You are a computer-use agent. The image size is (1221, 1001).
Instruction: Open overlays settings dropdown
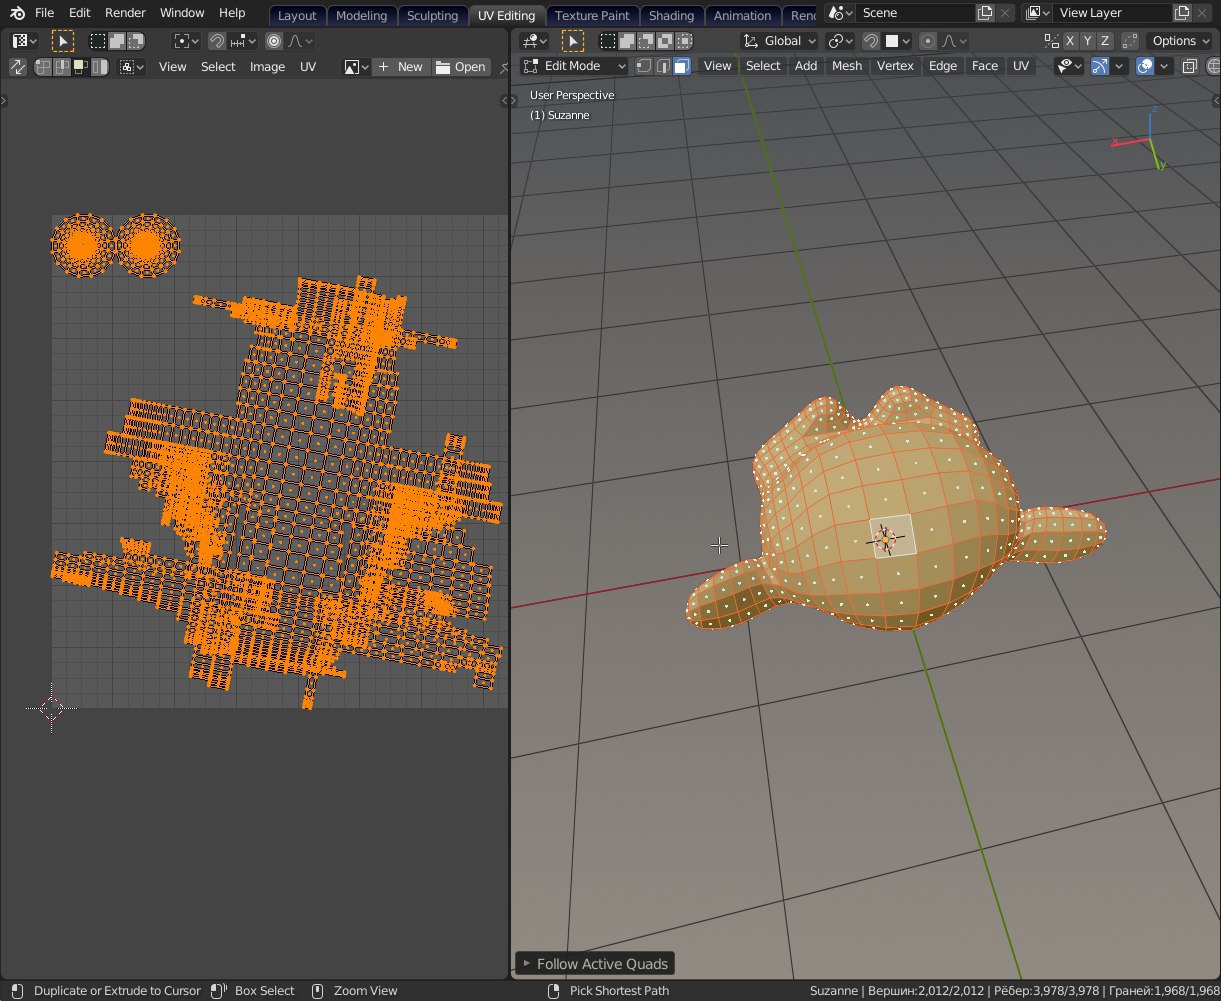[x=1165, y=66]
